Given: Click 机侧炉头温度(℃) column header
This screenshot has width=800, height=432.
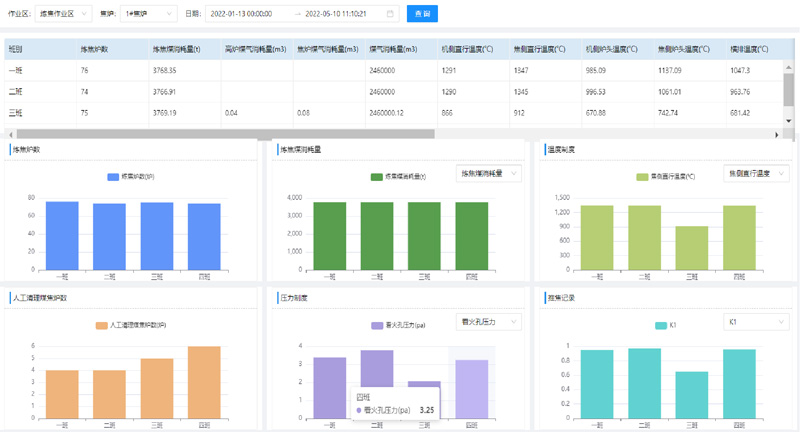Looking at the screenshot, I should pos(618,49).
